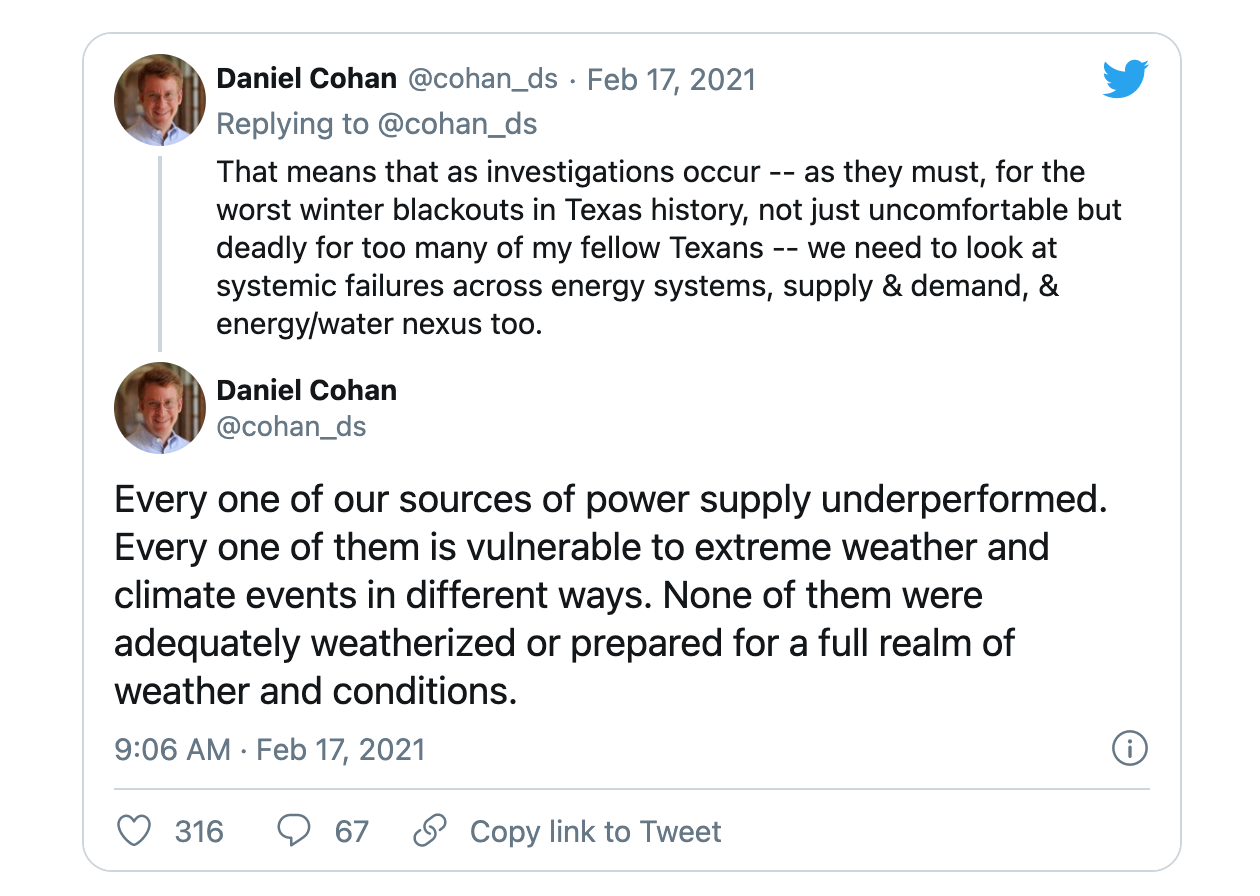Open the tweet info circle icon
The height and width of the screenshot is (896, 1260).
pyautogui.click(x=1130, y=749)
